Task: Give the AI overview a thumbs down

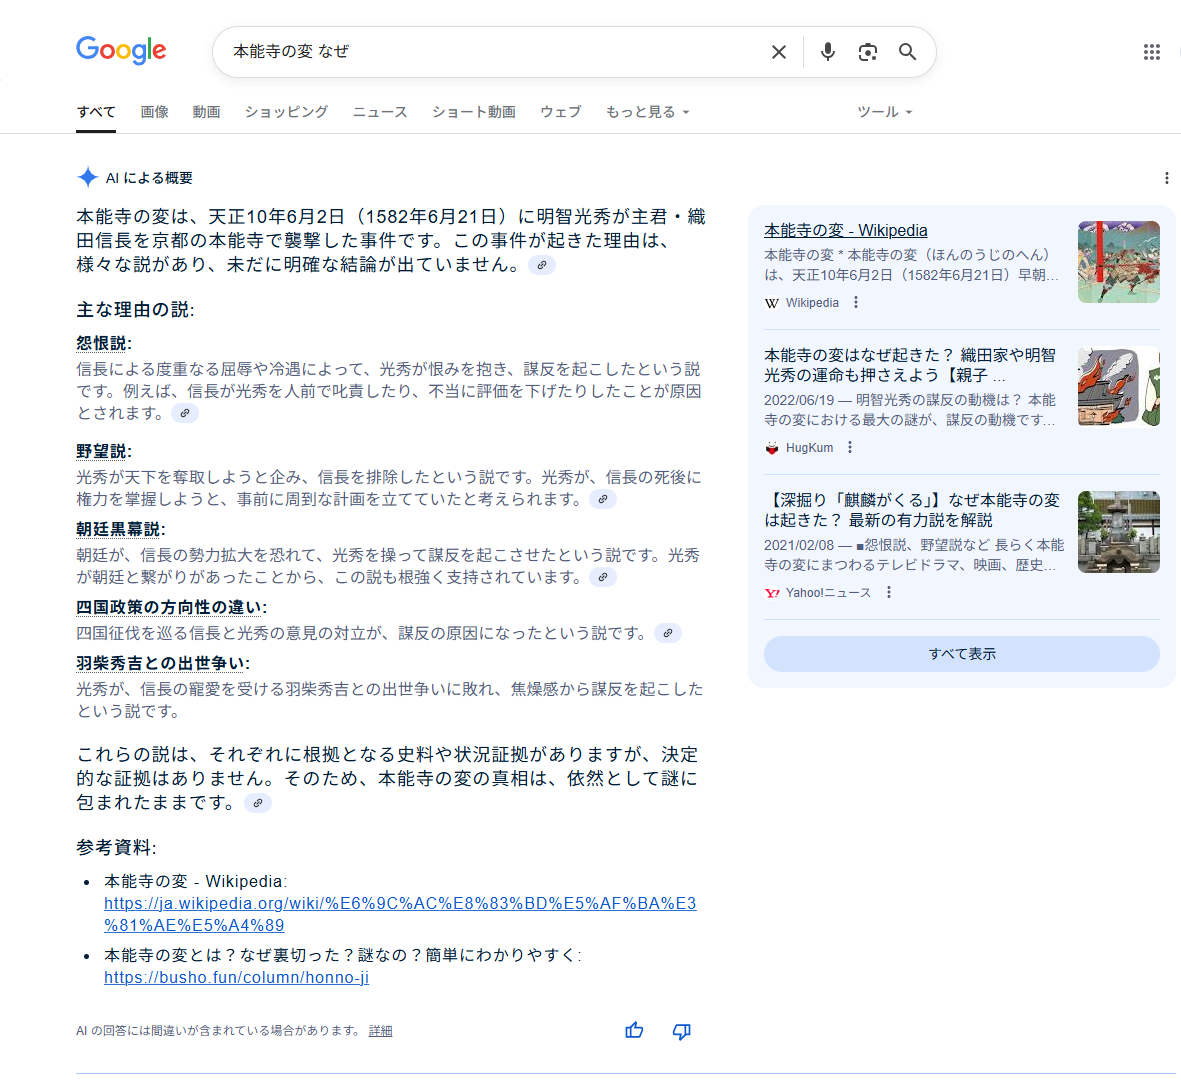Action: coord(682,1031)
